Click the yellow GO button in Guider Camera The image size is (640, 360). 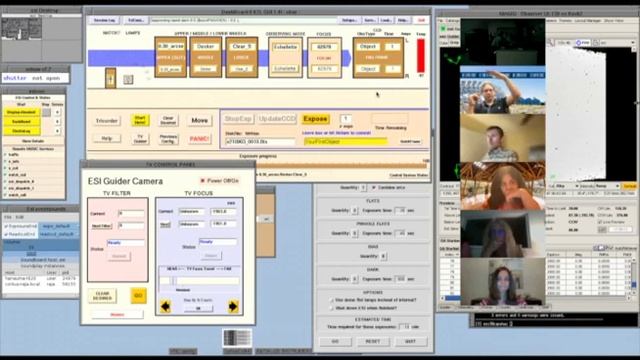coord(138,296)
